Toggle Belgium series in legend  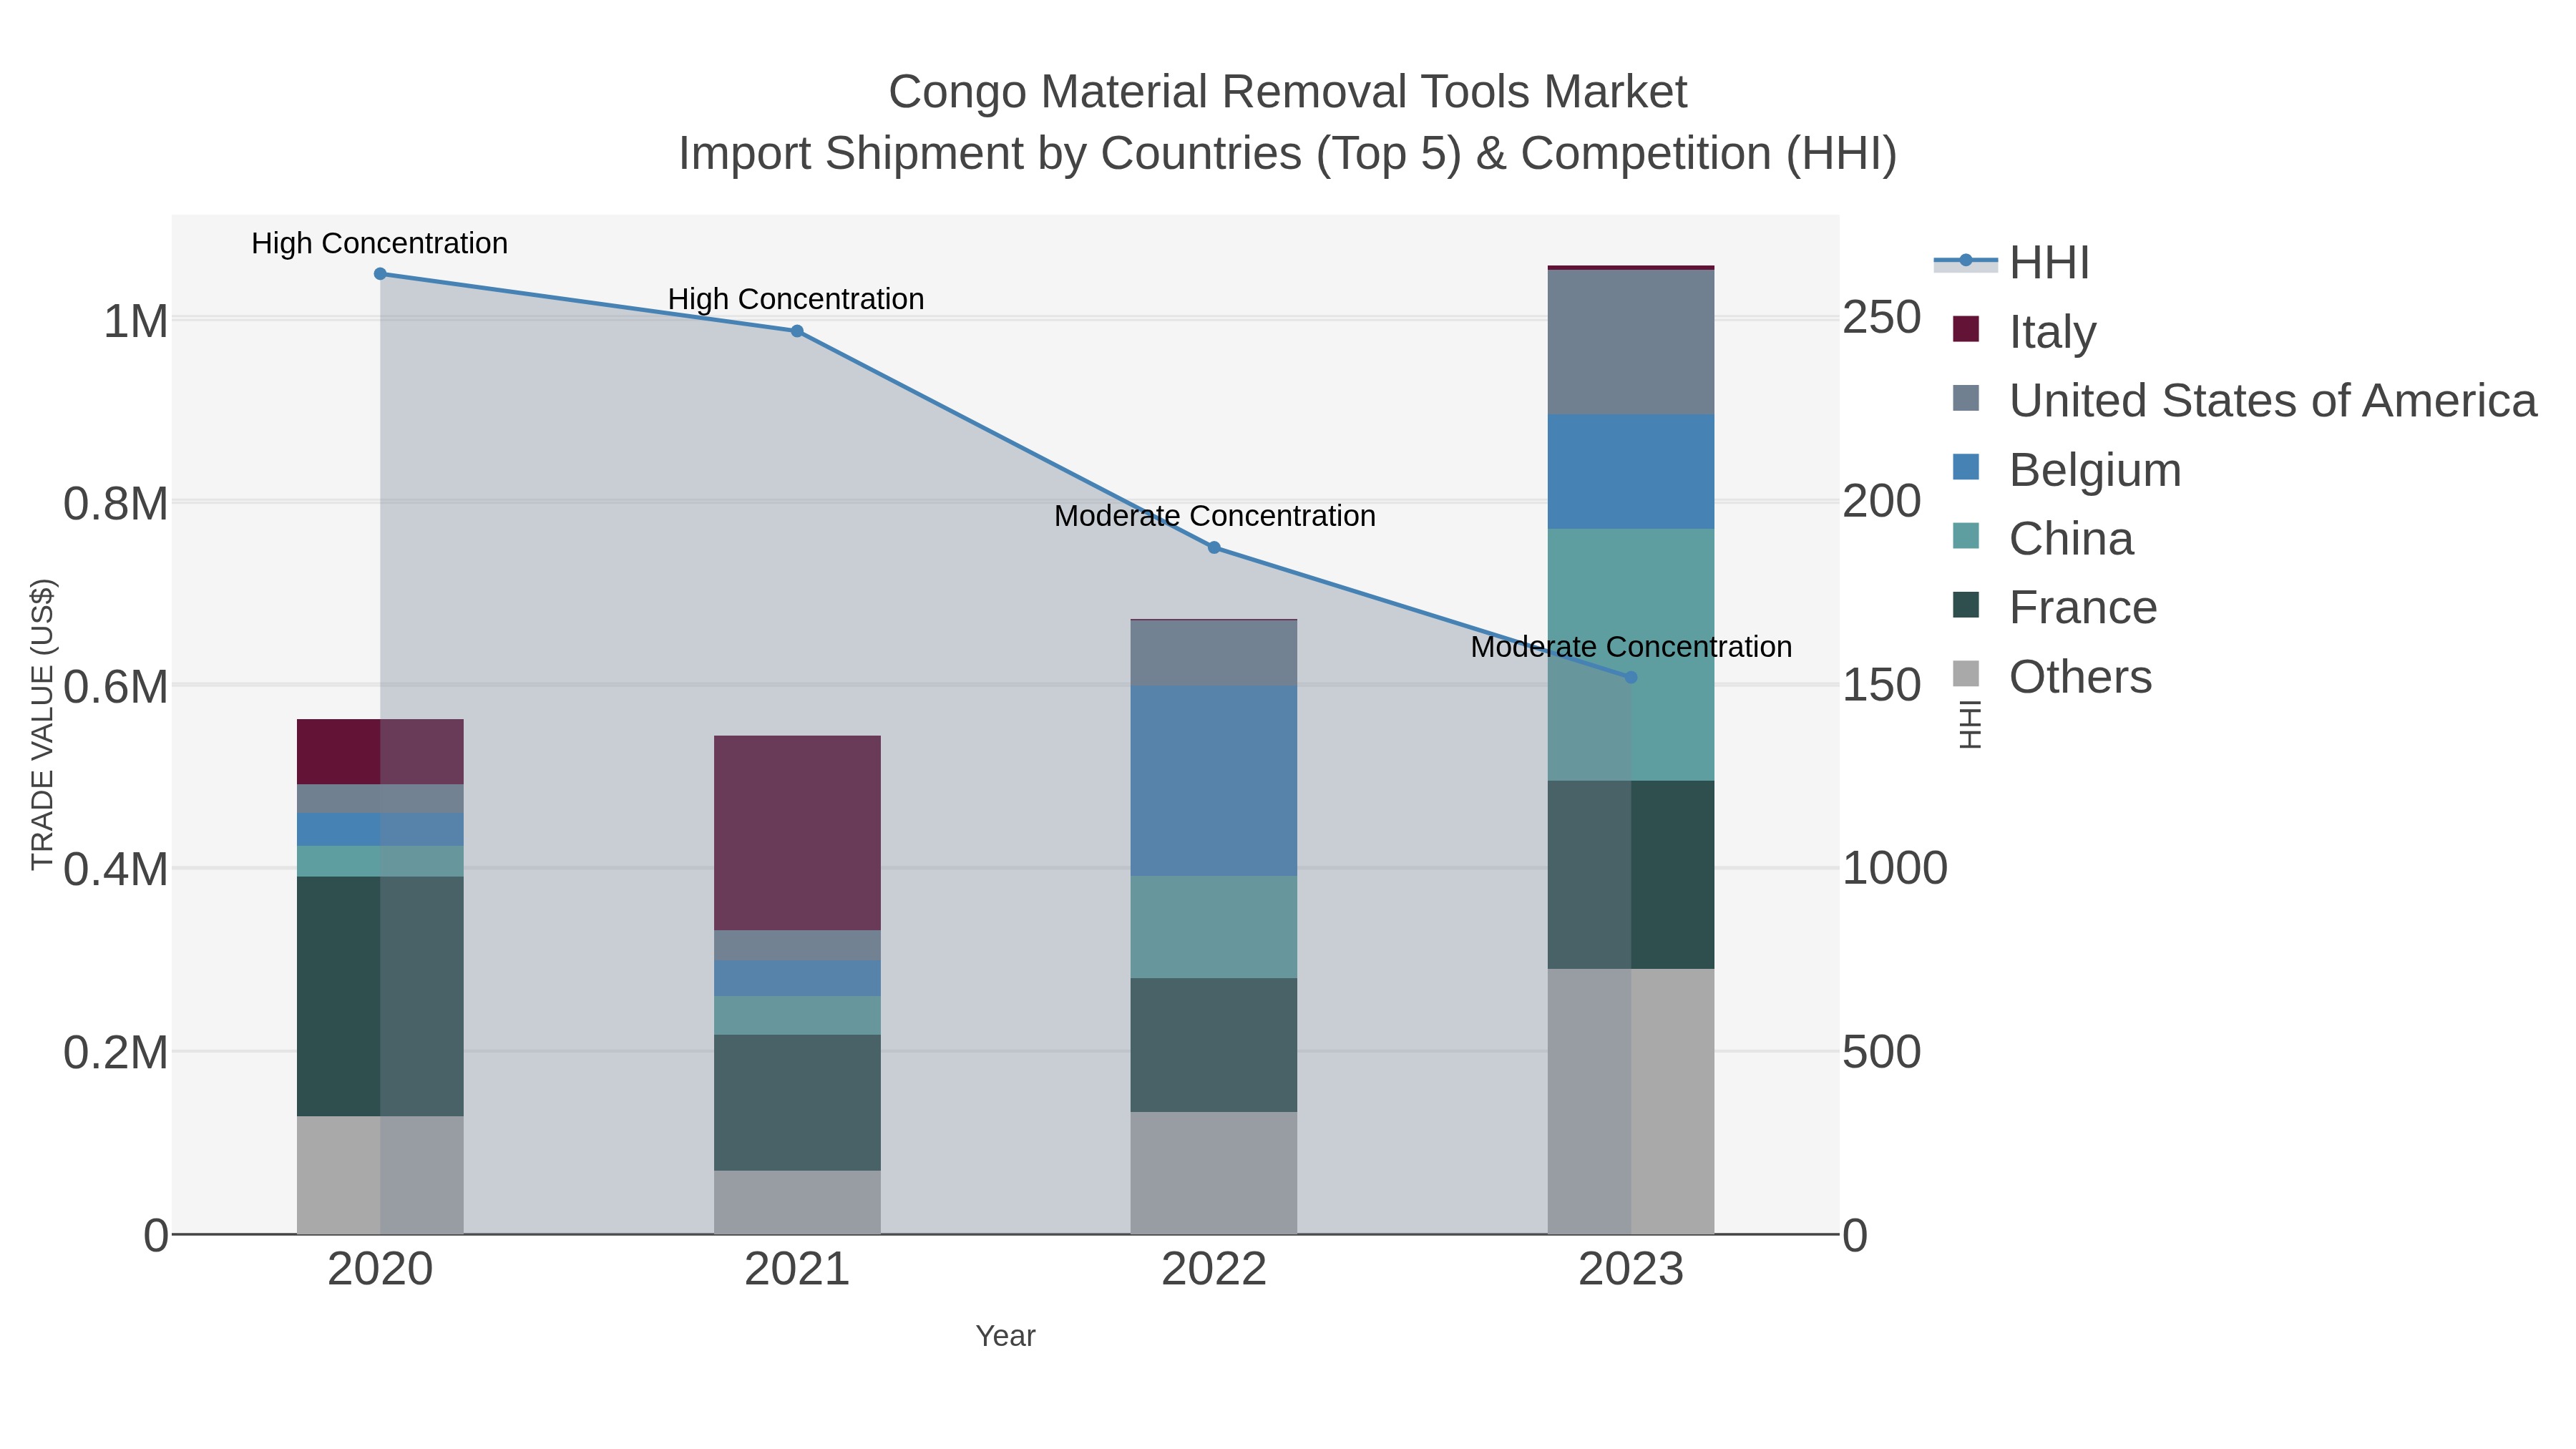click(2066, 470)
